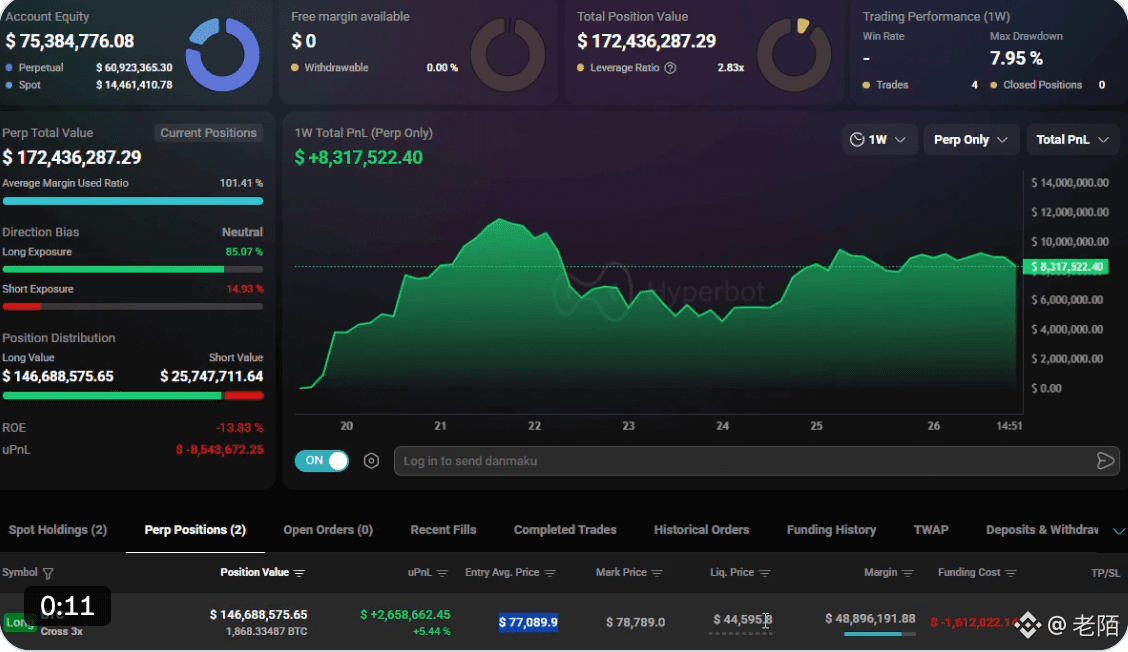Open Historical Orders tab
1128x652 pixels.
click(701, 530)
